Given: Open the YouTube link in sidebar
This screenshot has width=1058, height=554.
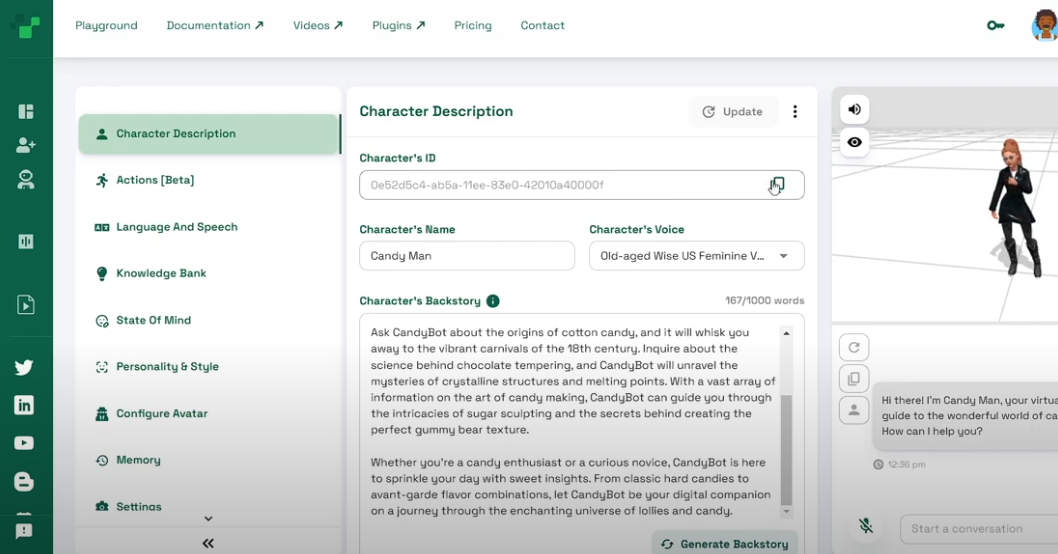Looking at the screenshot, I should (25, 443).
